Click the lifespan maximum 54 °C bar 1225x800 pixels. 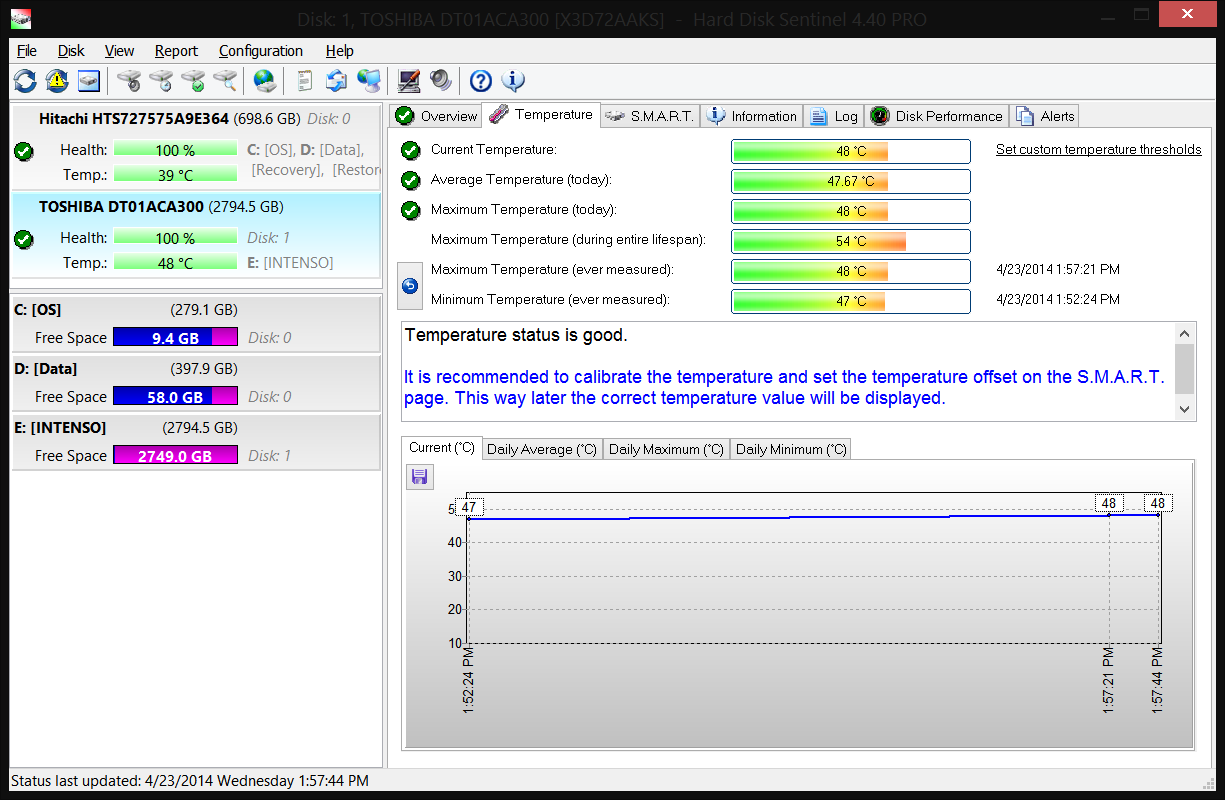pos(851,241)
